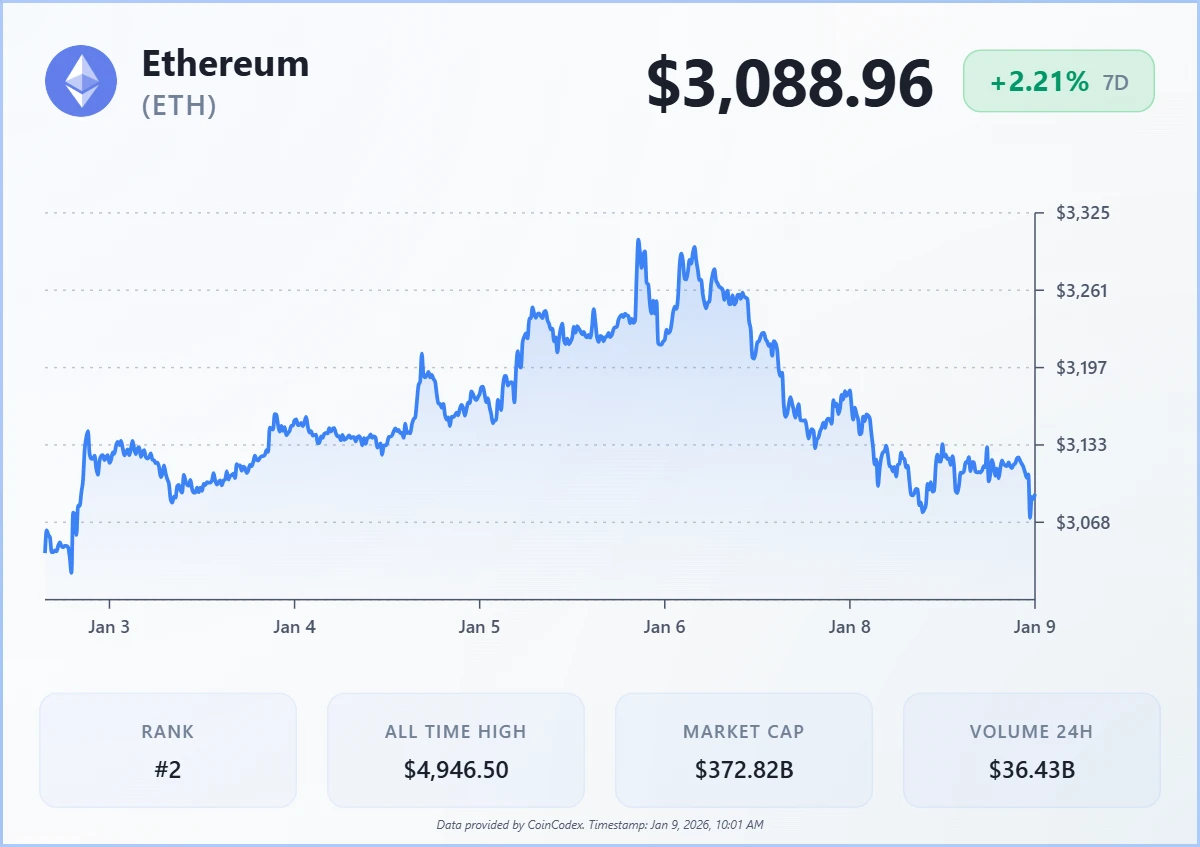Click the Jan 8 date marker
The image size is (1200, 847).
pyautogui.click(x=850, y=627)
